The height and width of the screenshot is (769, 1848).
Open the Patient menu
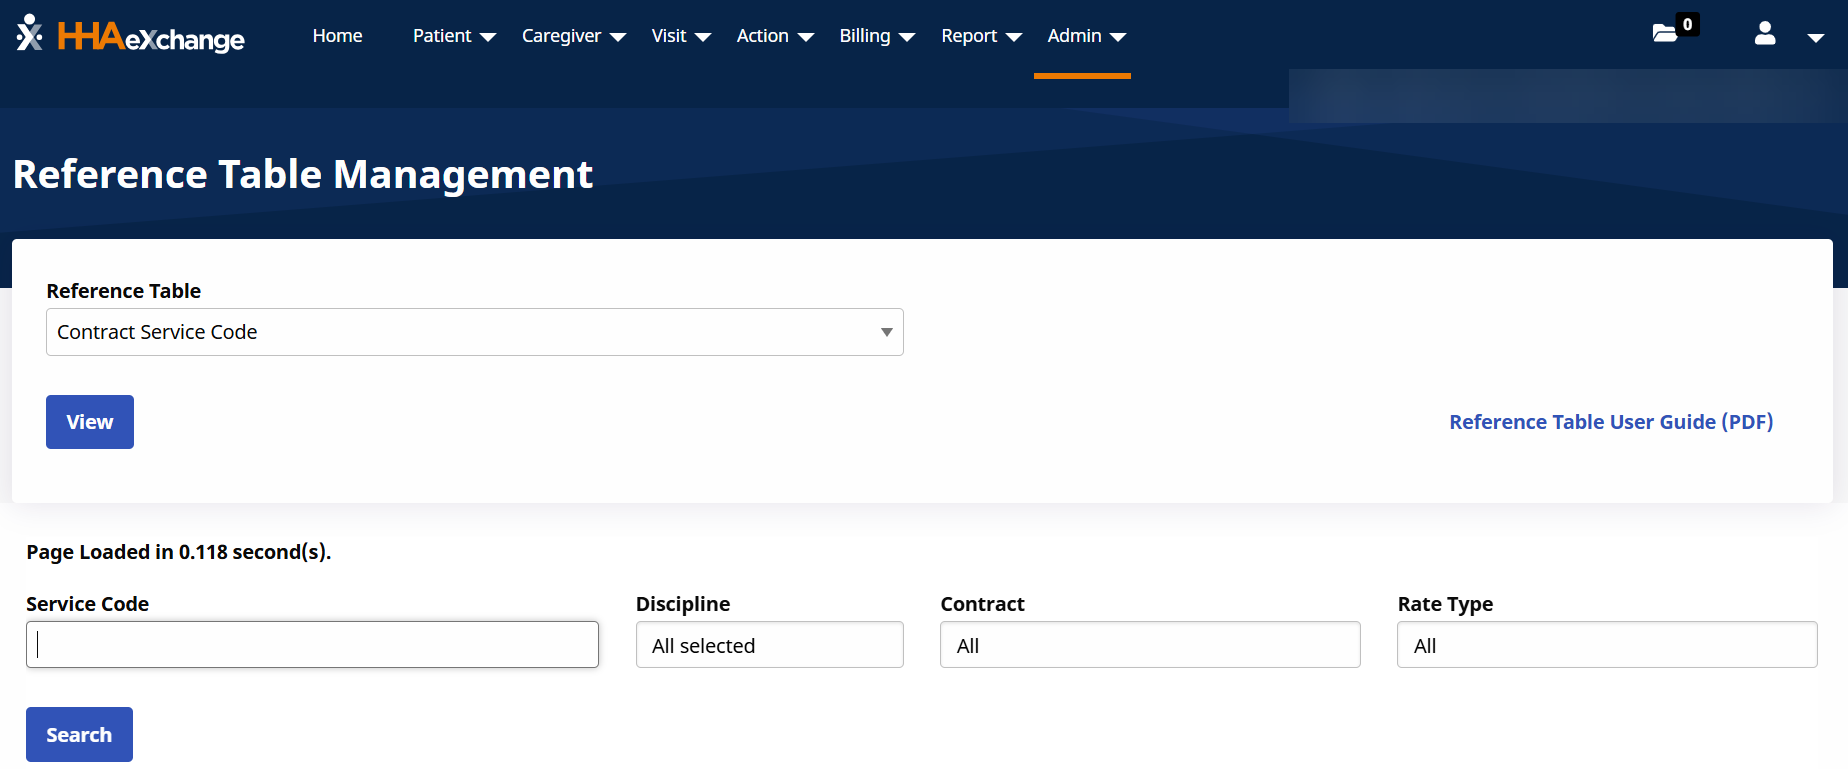click(454, 36)
